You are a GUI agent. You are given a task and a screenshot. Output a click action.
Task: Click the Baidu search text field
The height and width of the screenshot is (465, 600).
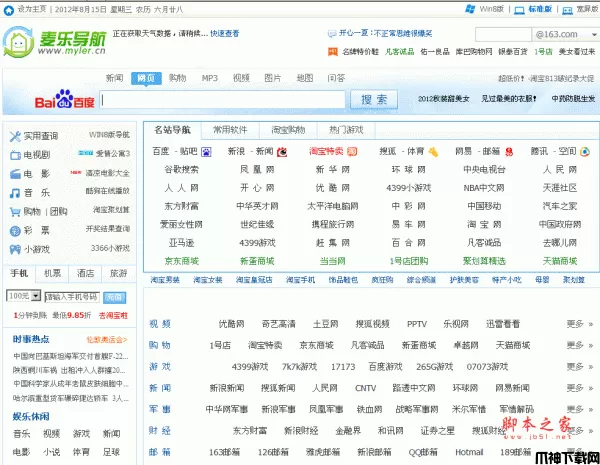[223, 100]
